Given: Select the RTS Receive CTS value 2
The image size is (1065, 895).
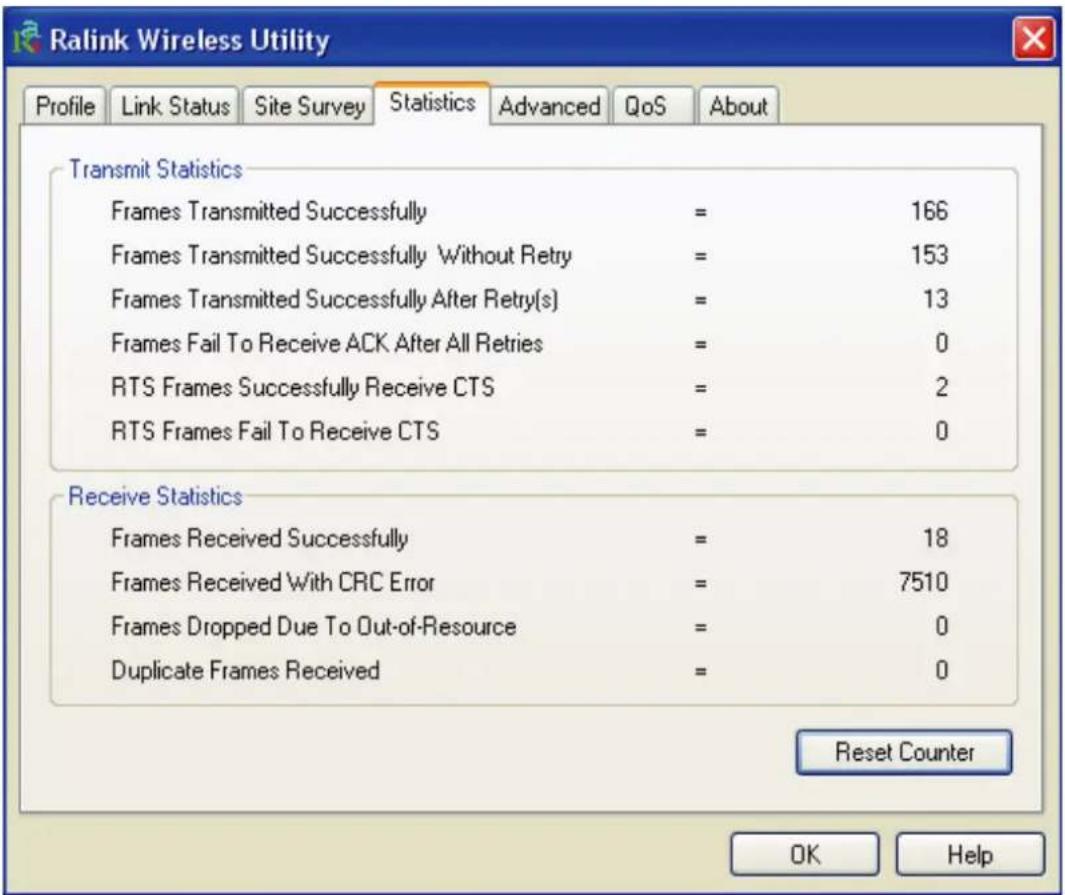Looking at the screenshot, I should click(x=941, y=387).
